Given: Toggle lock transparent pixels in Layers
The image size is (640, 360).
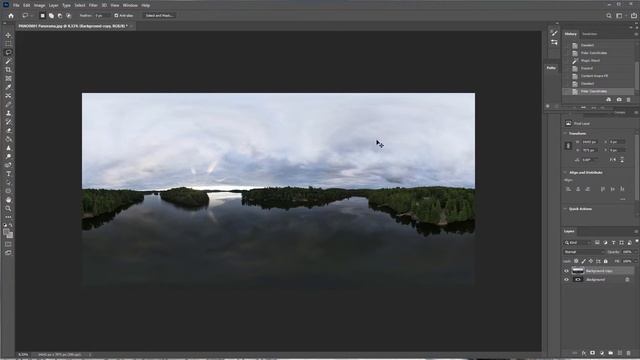Looking at the screenshot, I should click(x=576, y=261).
